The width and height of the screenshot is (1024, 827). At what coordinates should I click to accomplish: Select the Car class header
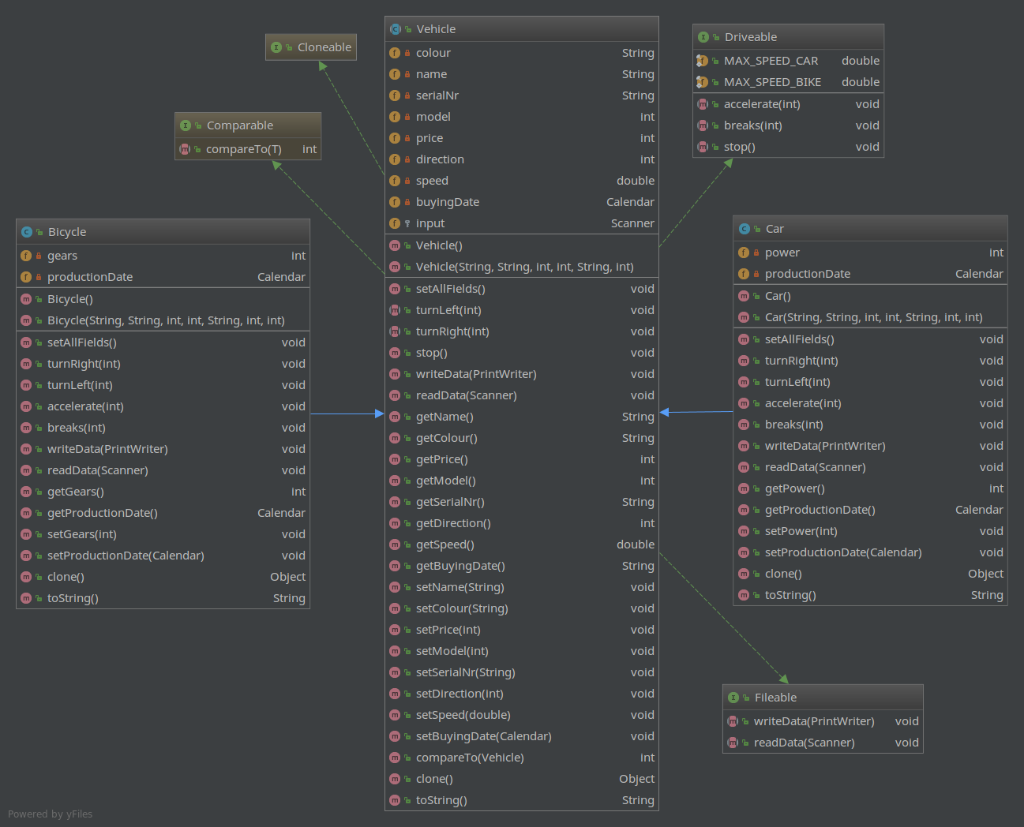(x=871, y=229)
